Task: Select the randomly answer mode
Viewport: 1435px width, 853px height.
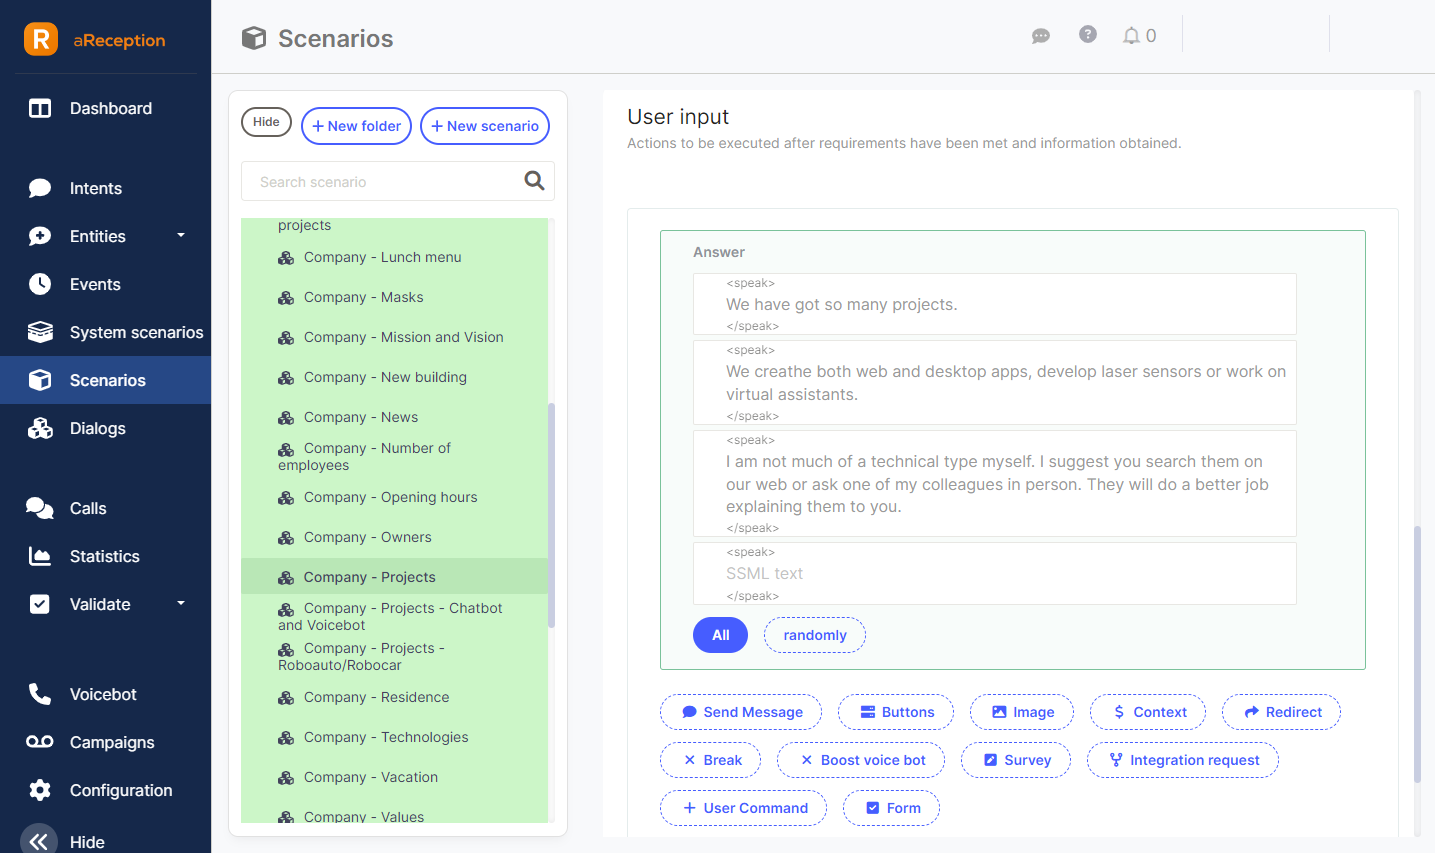Action: pyautogui.click(x=815, y=635)
